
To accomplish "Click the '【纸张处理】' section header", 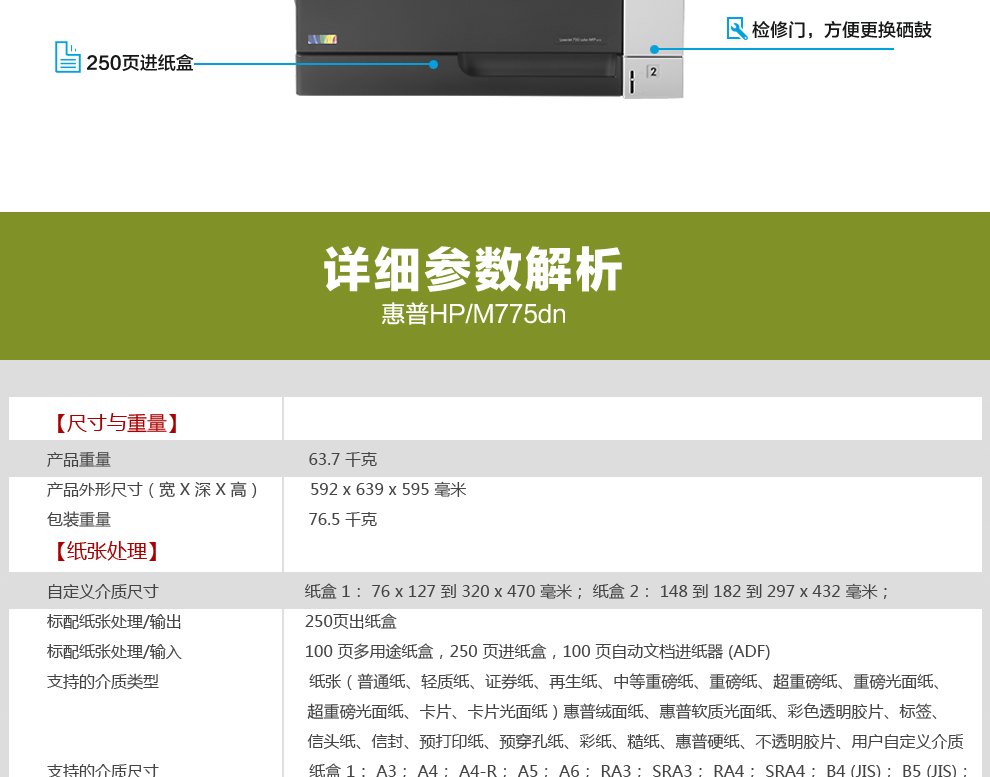I will (105, 551).
